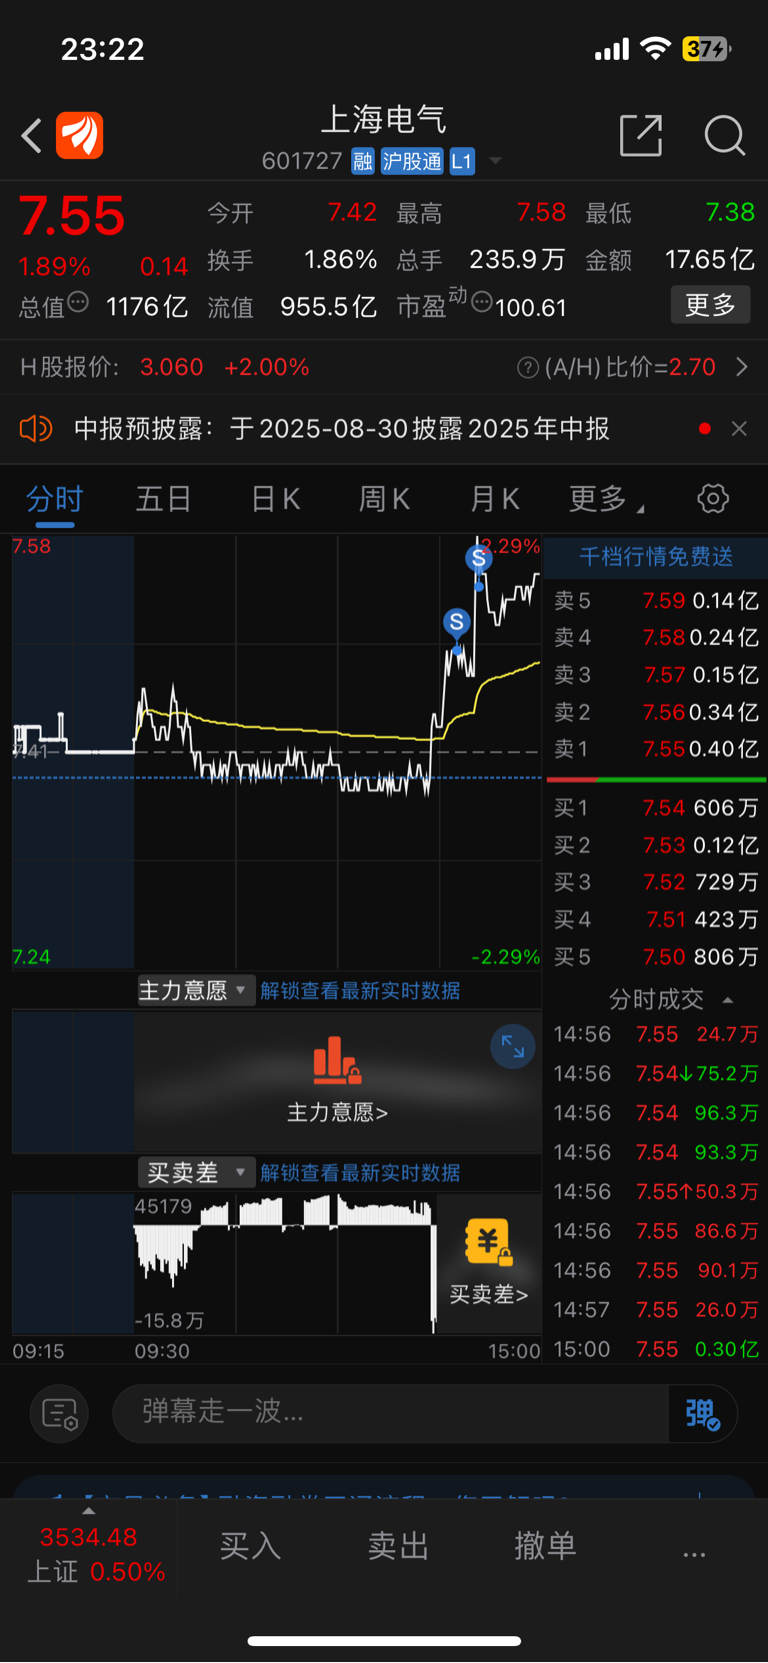Tap the 融 margin trading badge

click(x=363, y=161)
